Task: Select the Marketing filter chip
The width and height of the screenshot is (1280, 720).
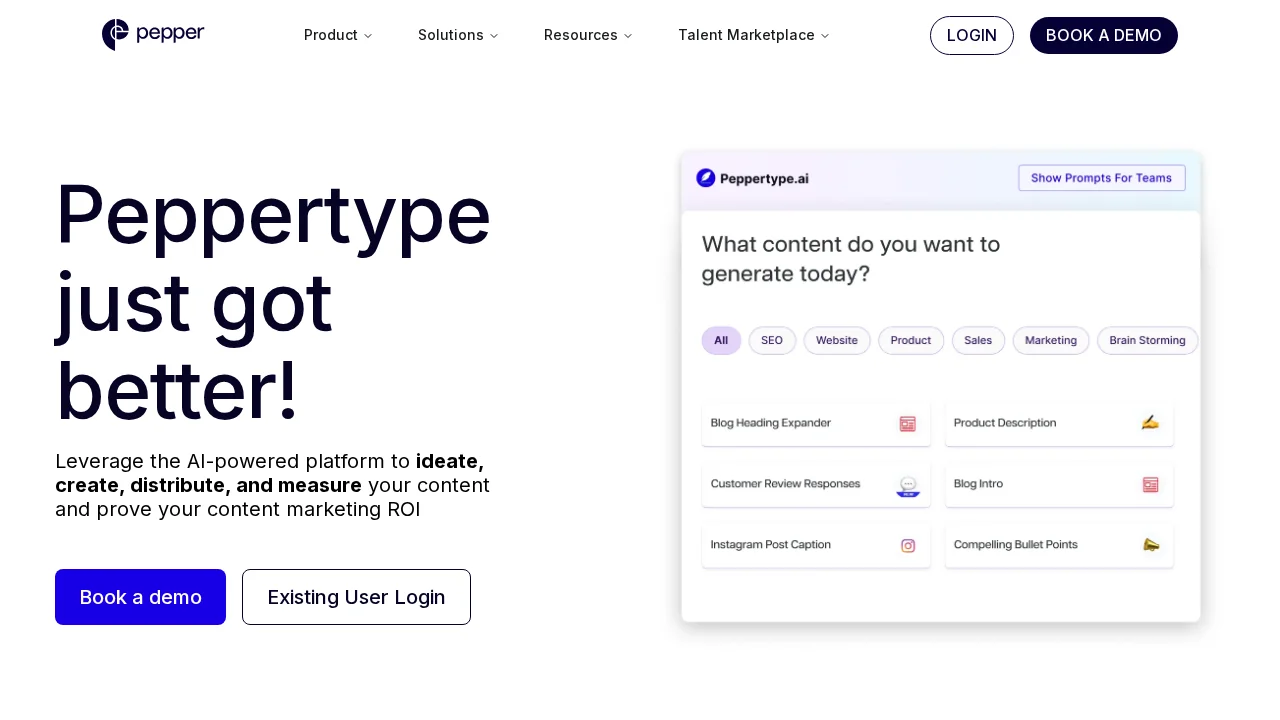Action: tap(1051, 340)
